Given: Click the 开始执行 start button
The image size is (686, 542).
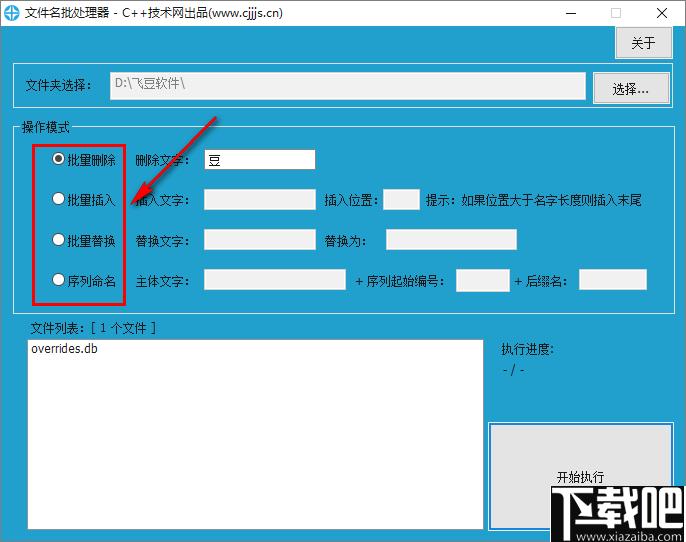Looking at the screenshot, I should [581, 476].
